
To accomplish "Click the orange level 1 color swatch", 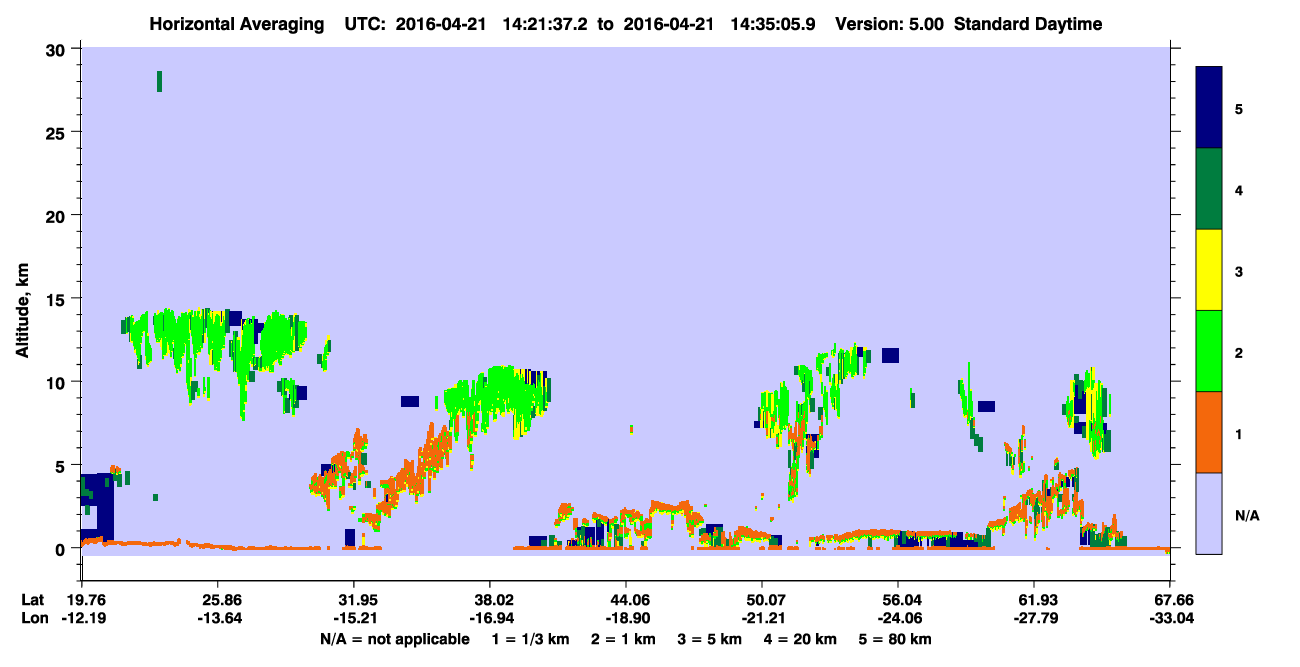I will pos(1209,432).
